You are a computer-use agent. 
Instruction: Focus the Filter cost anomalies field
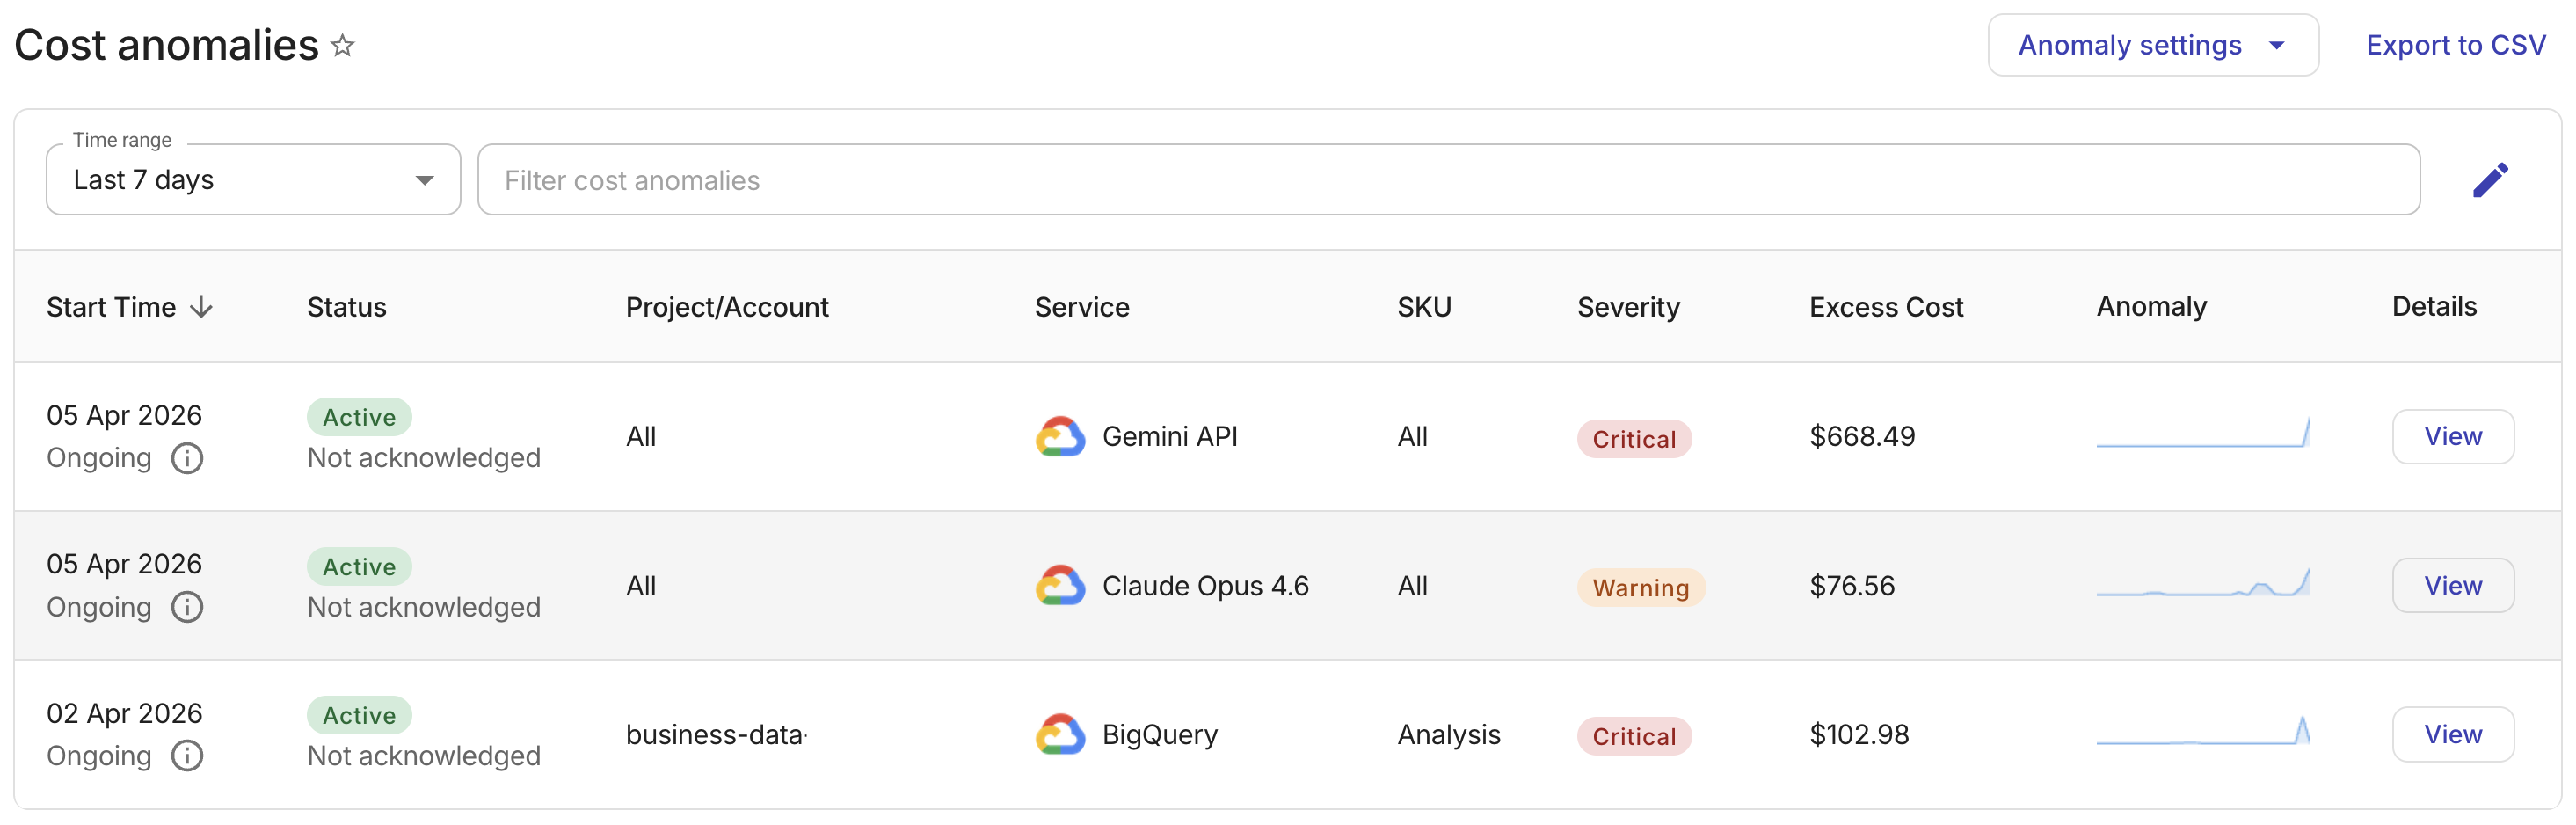1448,180
